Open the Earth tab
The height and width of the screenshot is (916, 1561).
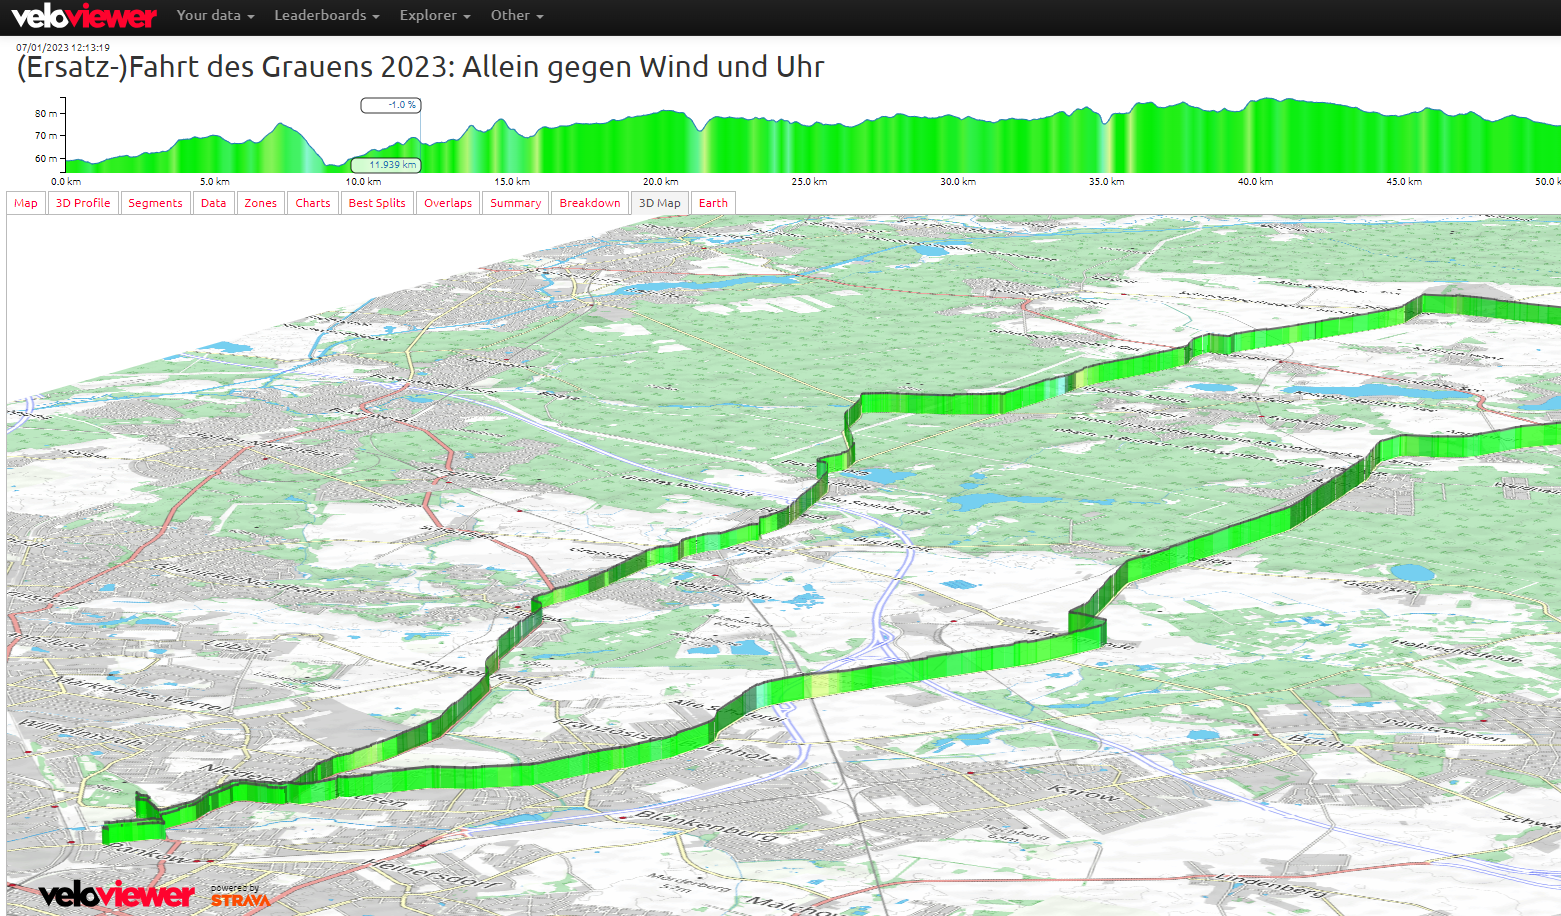point(713,203)
